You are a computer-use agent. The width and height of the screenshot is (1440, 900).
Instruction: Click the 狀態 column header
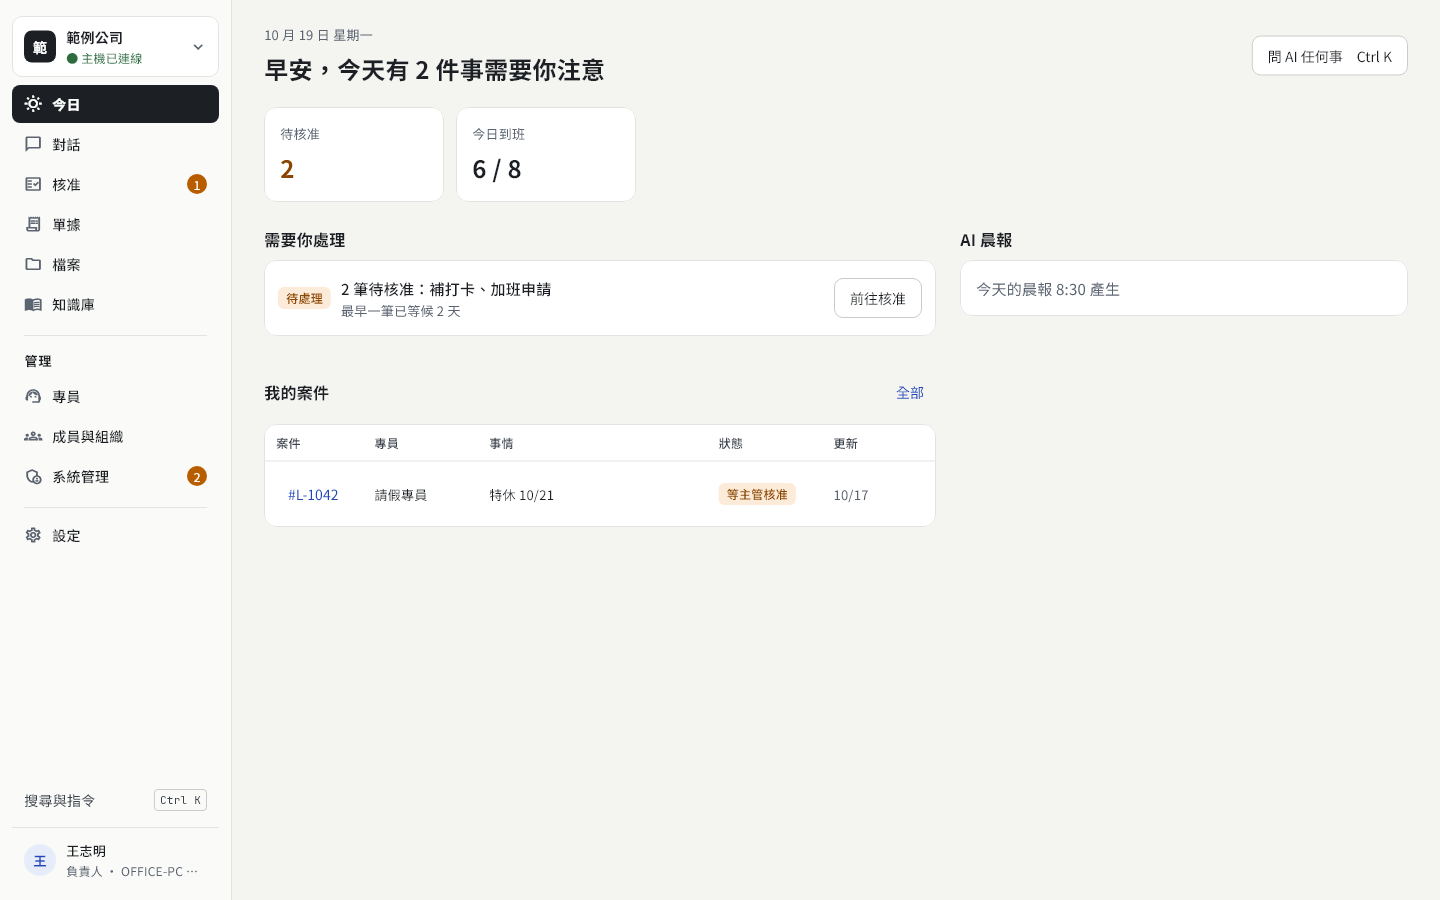click(731, 443)
